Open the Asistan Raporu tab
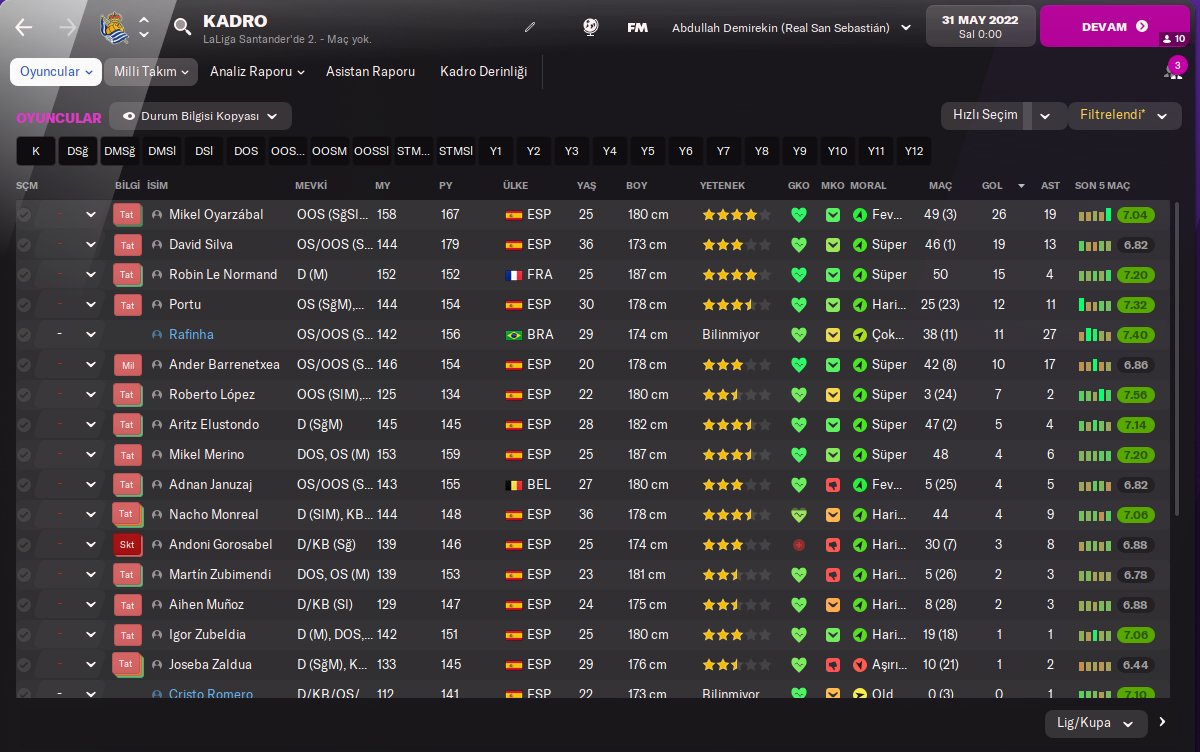The width and height of the screenshot is (1200, 752). click(370, 72)
